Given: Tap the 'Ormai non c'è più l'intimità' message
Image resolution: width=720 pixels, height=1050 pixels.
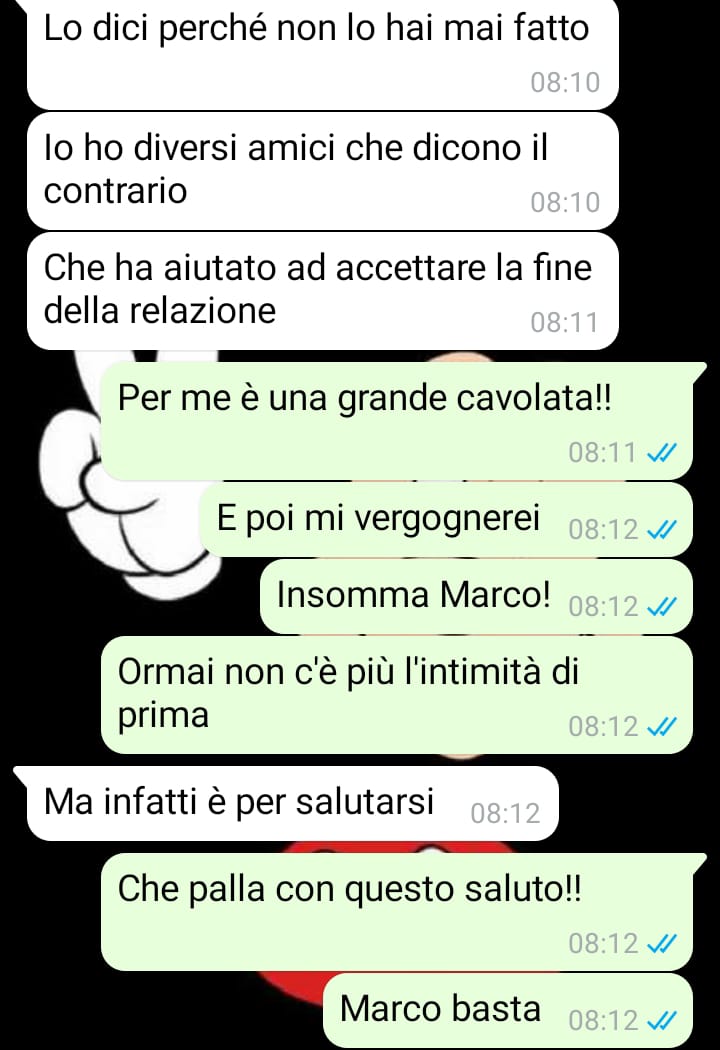Looking at the screenshot, I should (x=397, y=695).
